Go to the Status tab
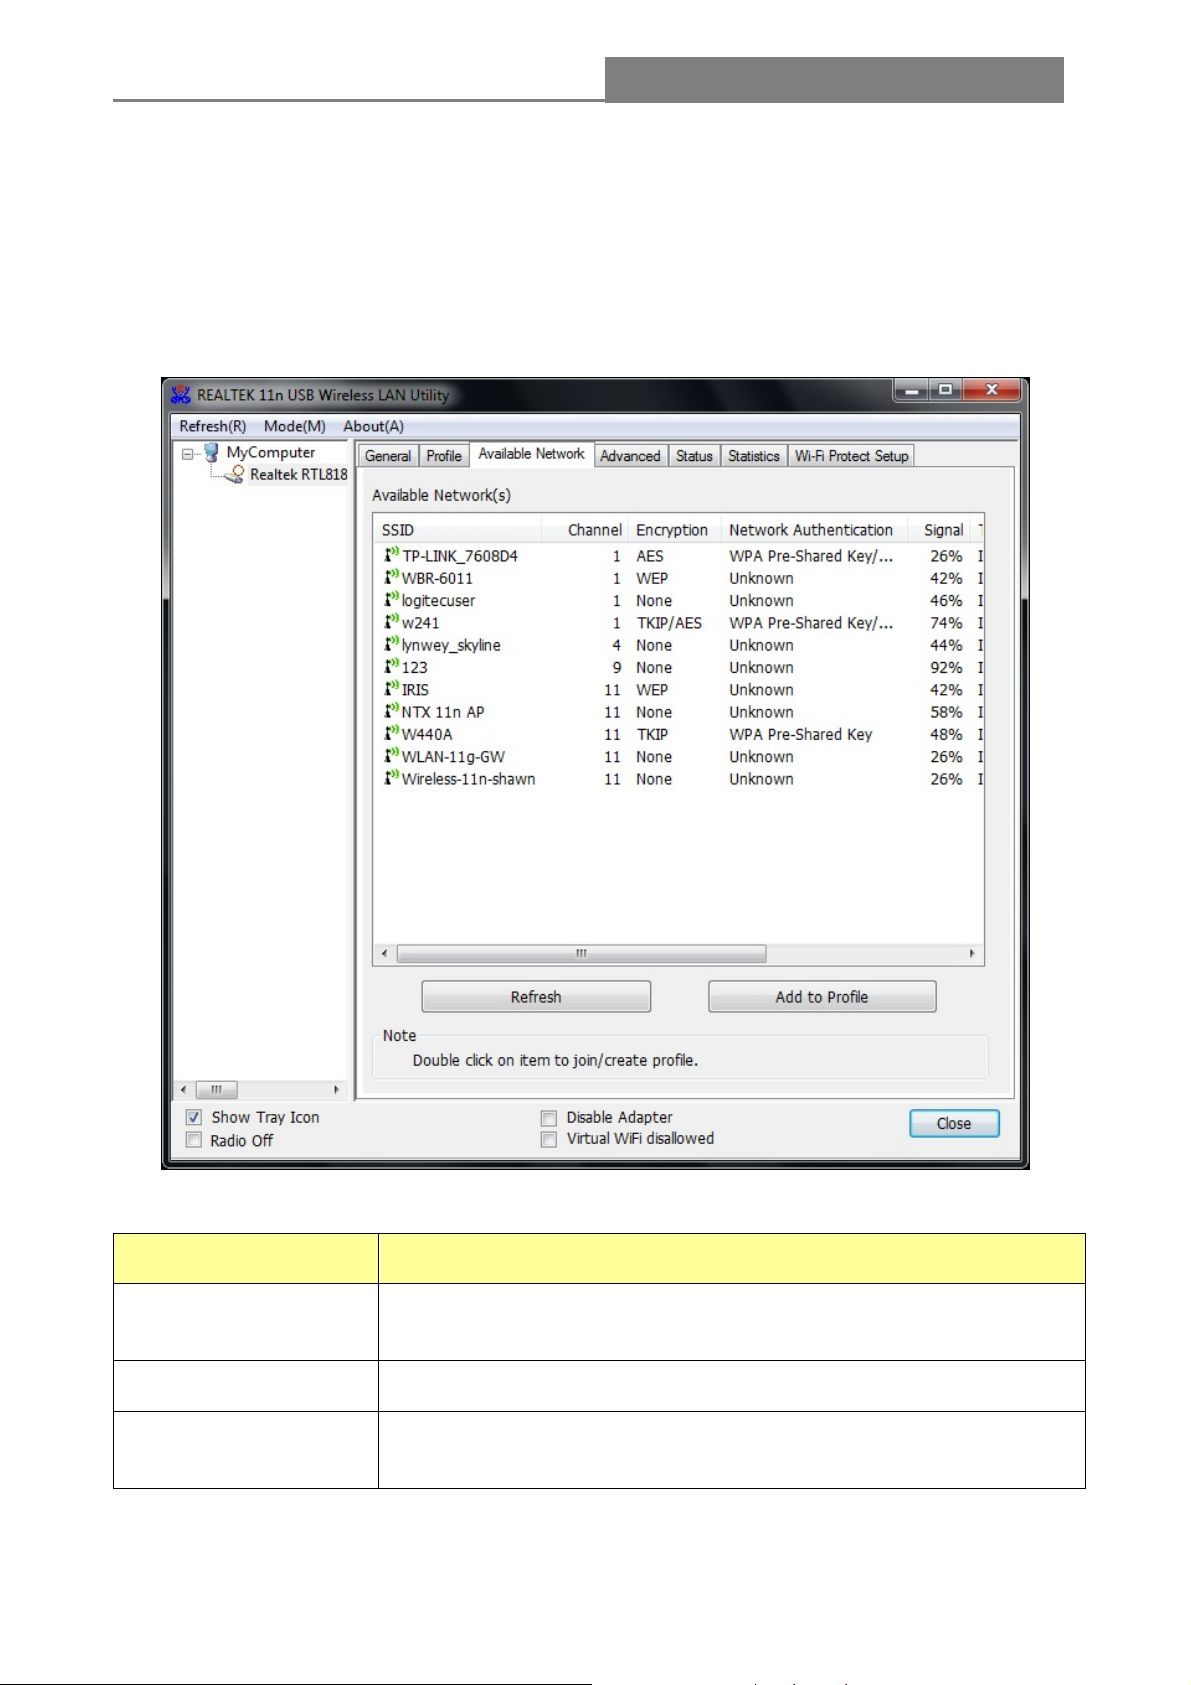Screen dimensions: 1191x1685 [x=694, y=456]
